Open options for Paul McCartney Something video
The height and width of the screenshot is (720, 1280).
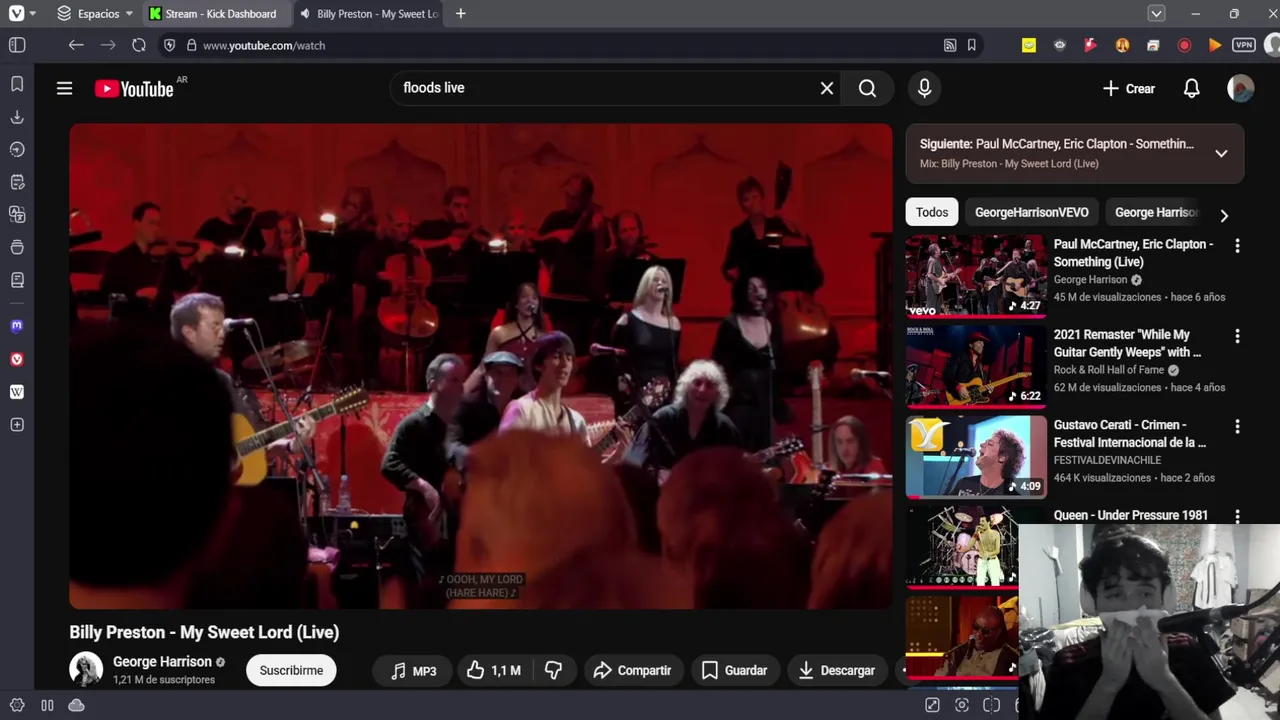click(x=1237, y=246)
